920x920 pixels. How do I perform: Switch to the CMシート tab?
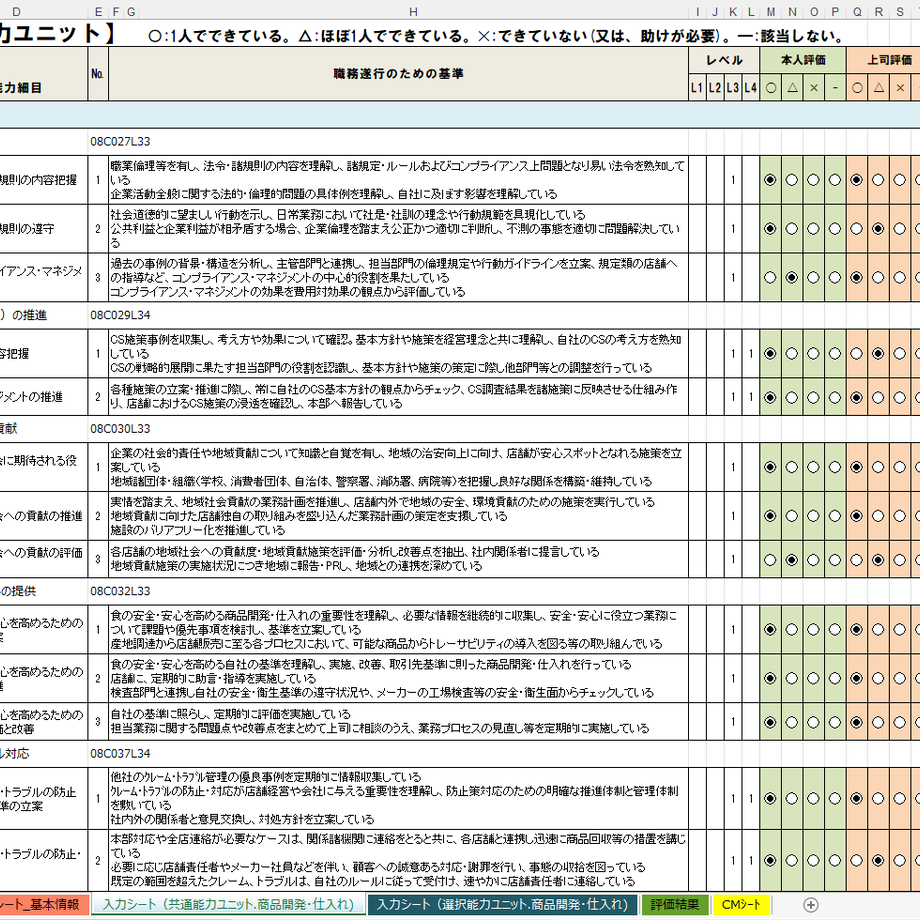[x=740, y=905]
